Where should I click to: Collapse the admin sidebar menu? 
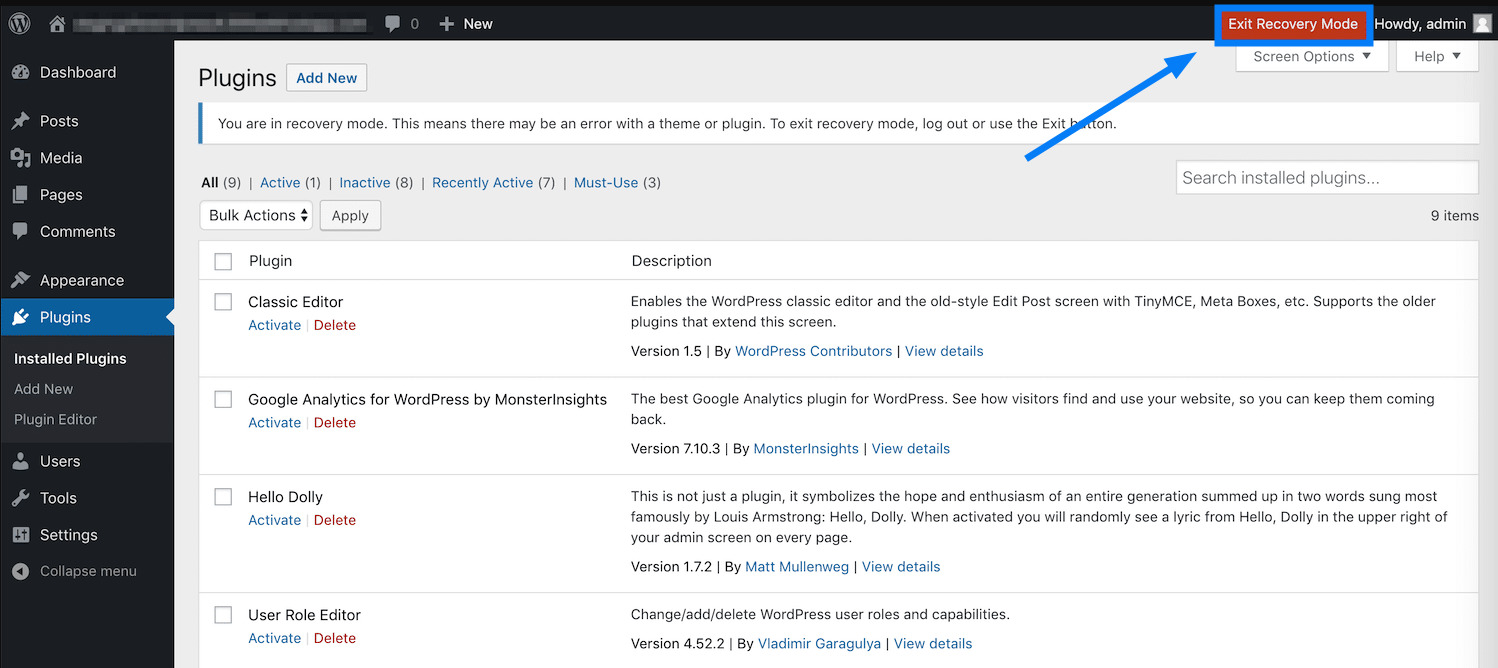[x=87, y=571]
